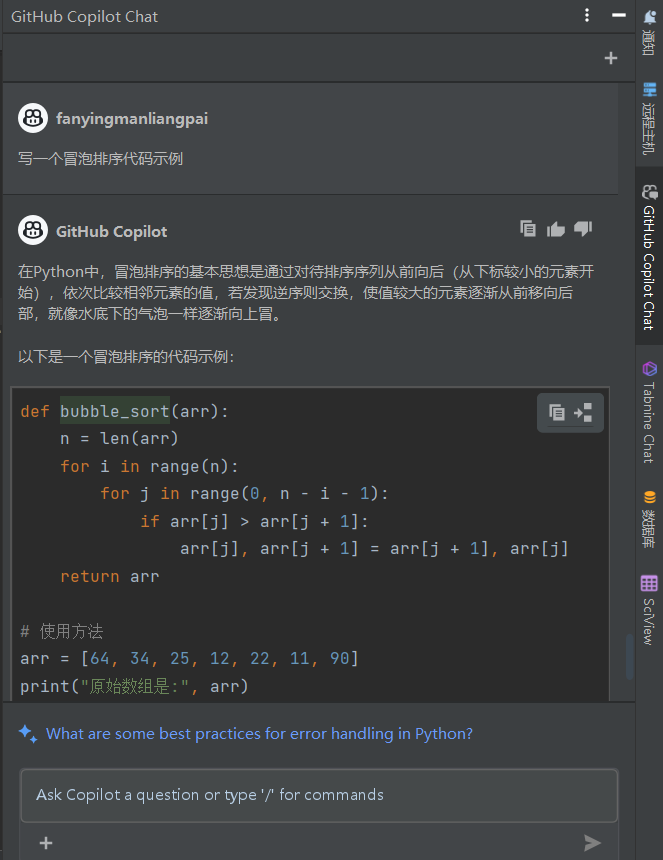663x860 pixels.
Task: Open the Tabnine Chat sidebar tab
Action: (x=649, y=412)
